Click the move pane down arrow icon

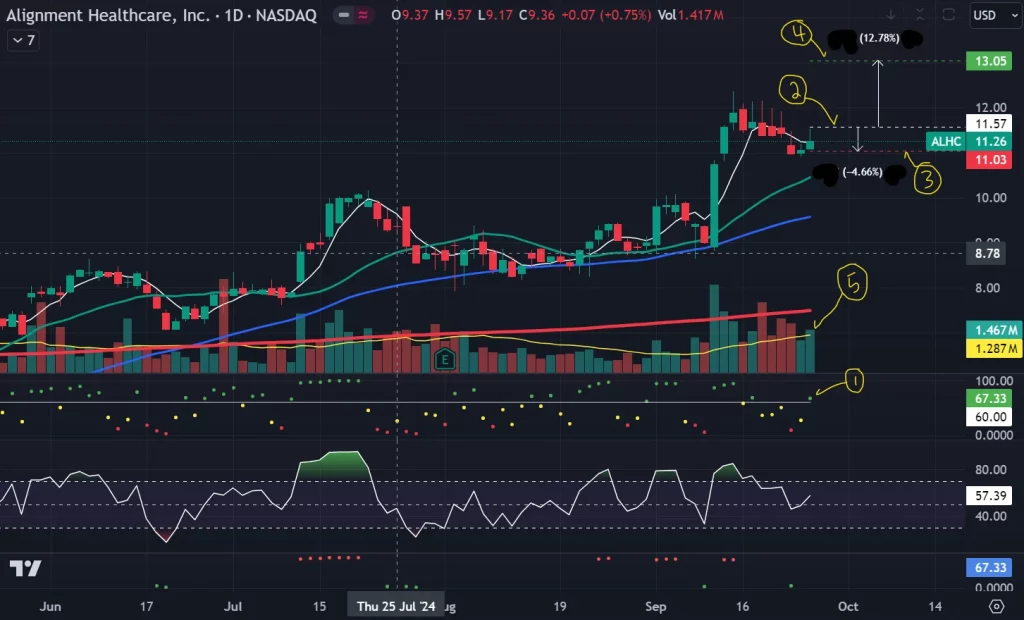[891, 14]
